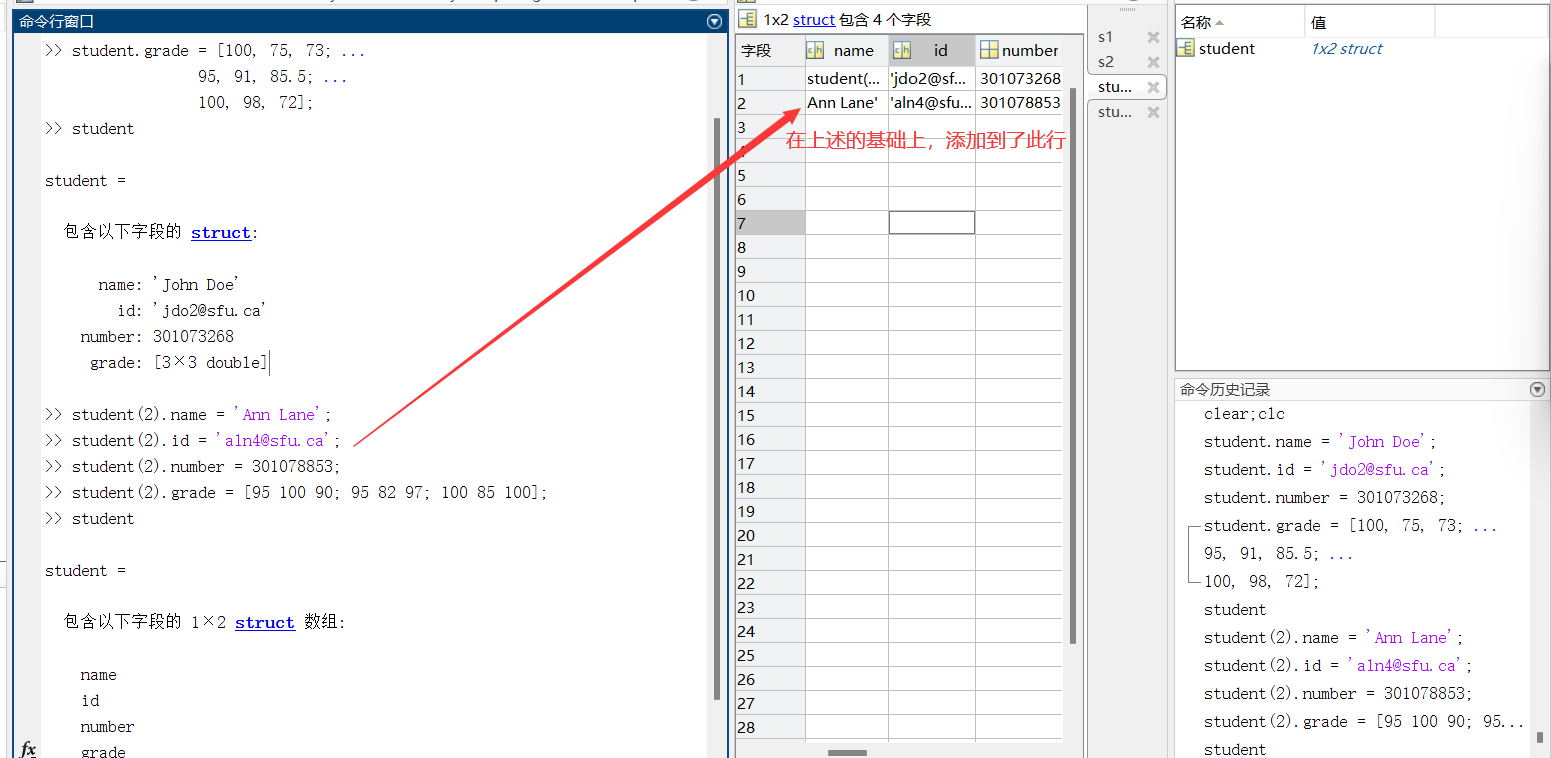Collapse the grouped student.grade commands in history

pyautogui.click(x=1189, y=552)
